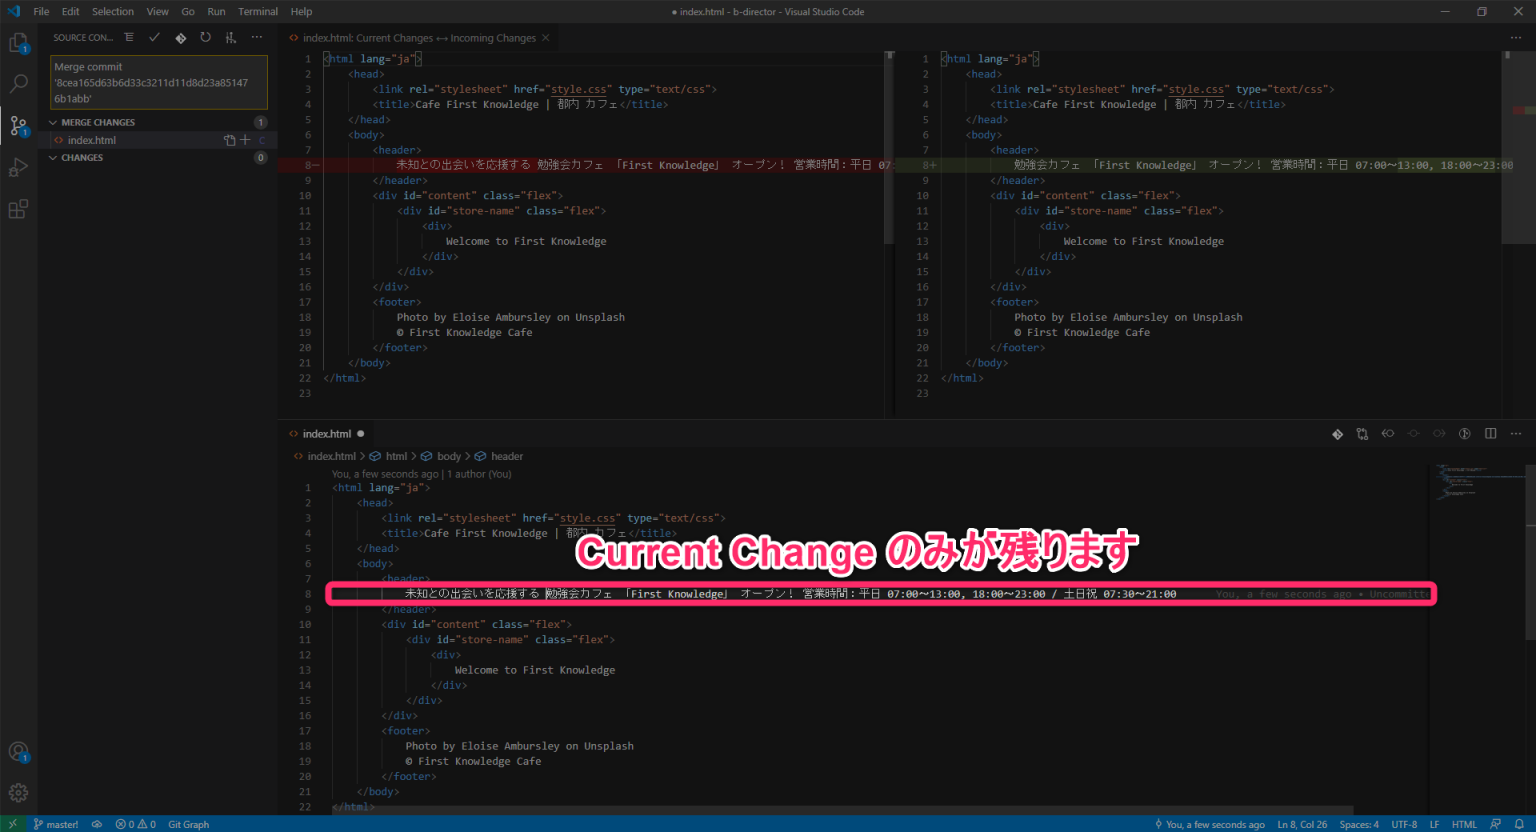The width and height of the screenshot is (1536, 832).
Task: Open Git Graph from the status bar
Action: tap(188, 824)
